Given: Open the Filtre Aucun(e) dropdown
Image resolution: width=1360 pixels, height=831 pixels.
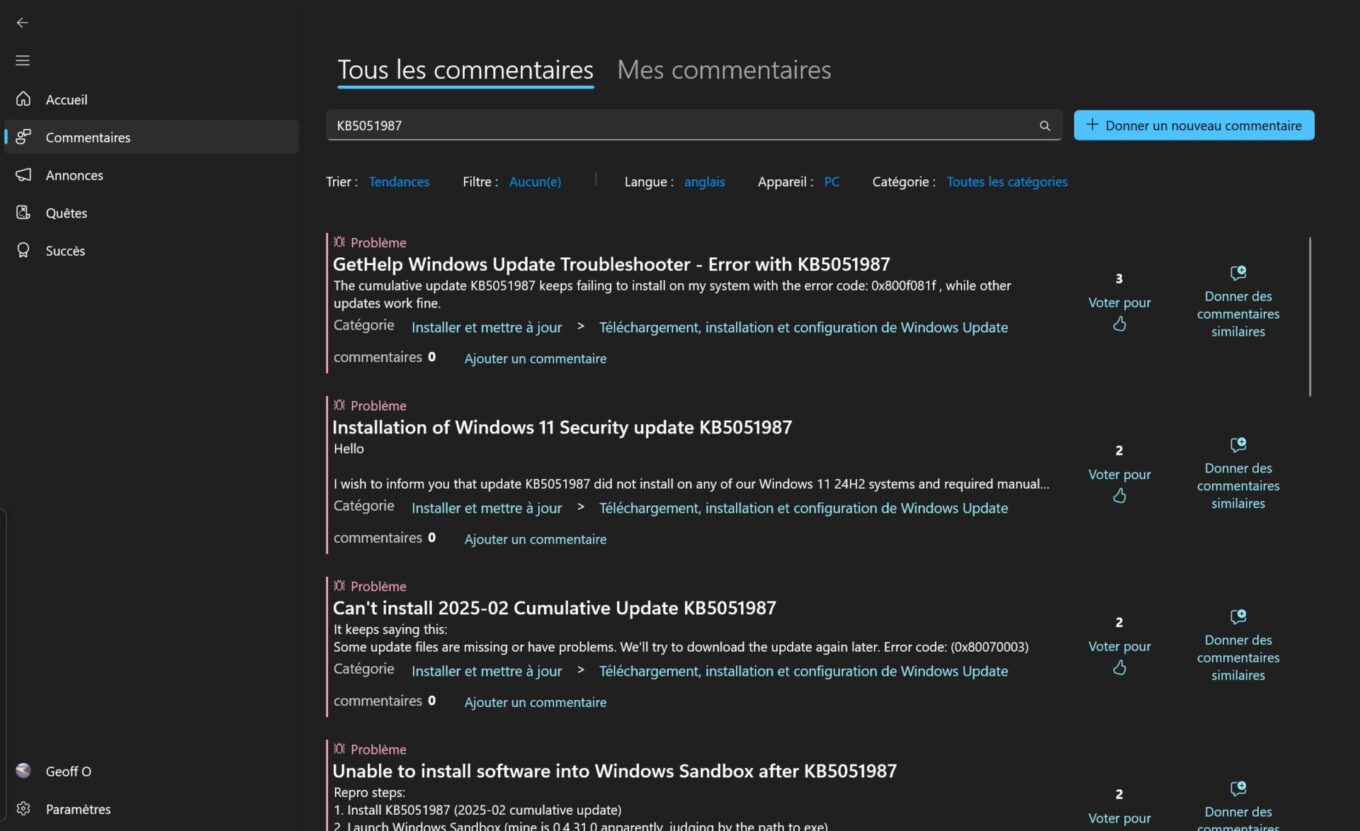Looking at the screenshot, I should pos(535,182).
